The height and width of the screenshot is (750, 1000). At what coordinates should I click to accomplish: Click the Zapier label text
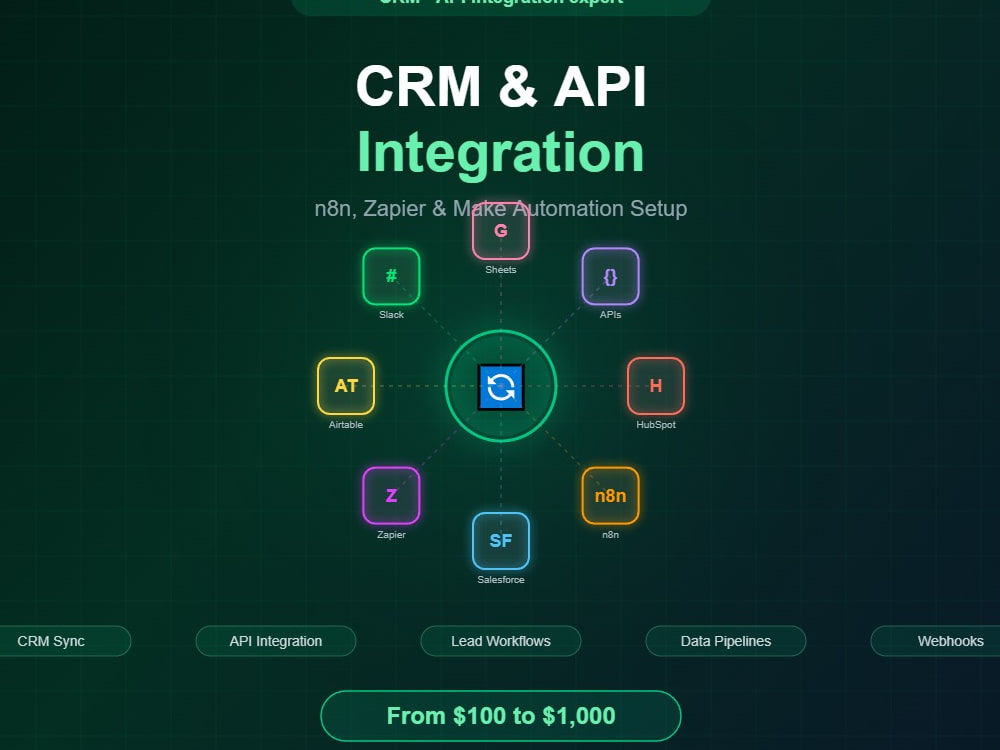[x=391, y=534]
